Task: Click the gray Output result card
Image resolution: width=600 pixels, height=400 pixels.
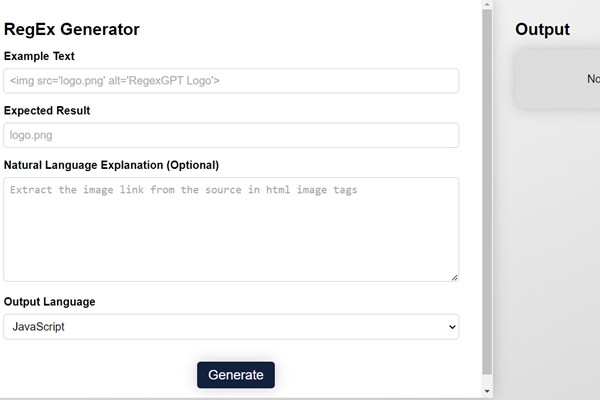Action: (x=558, y=79)
